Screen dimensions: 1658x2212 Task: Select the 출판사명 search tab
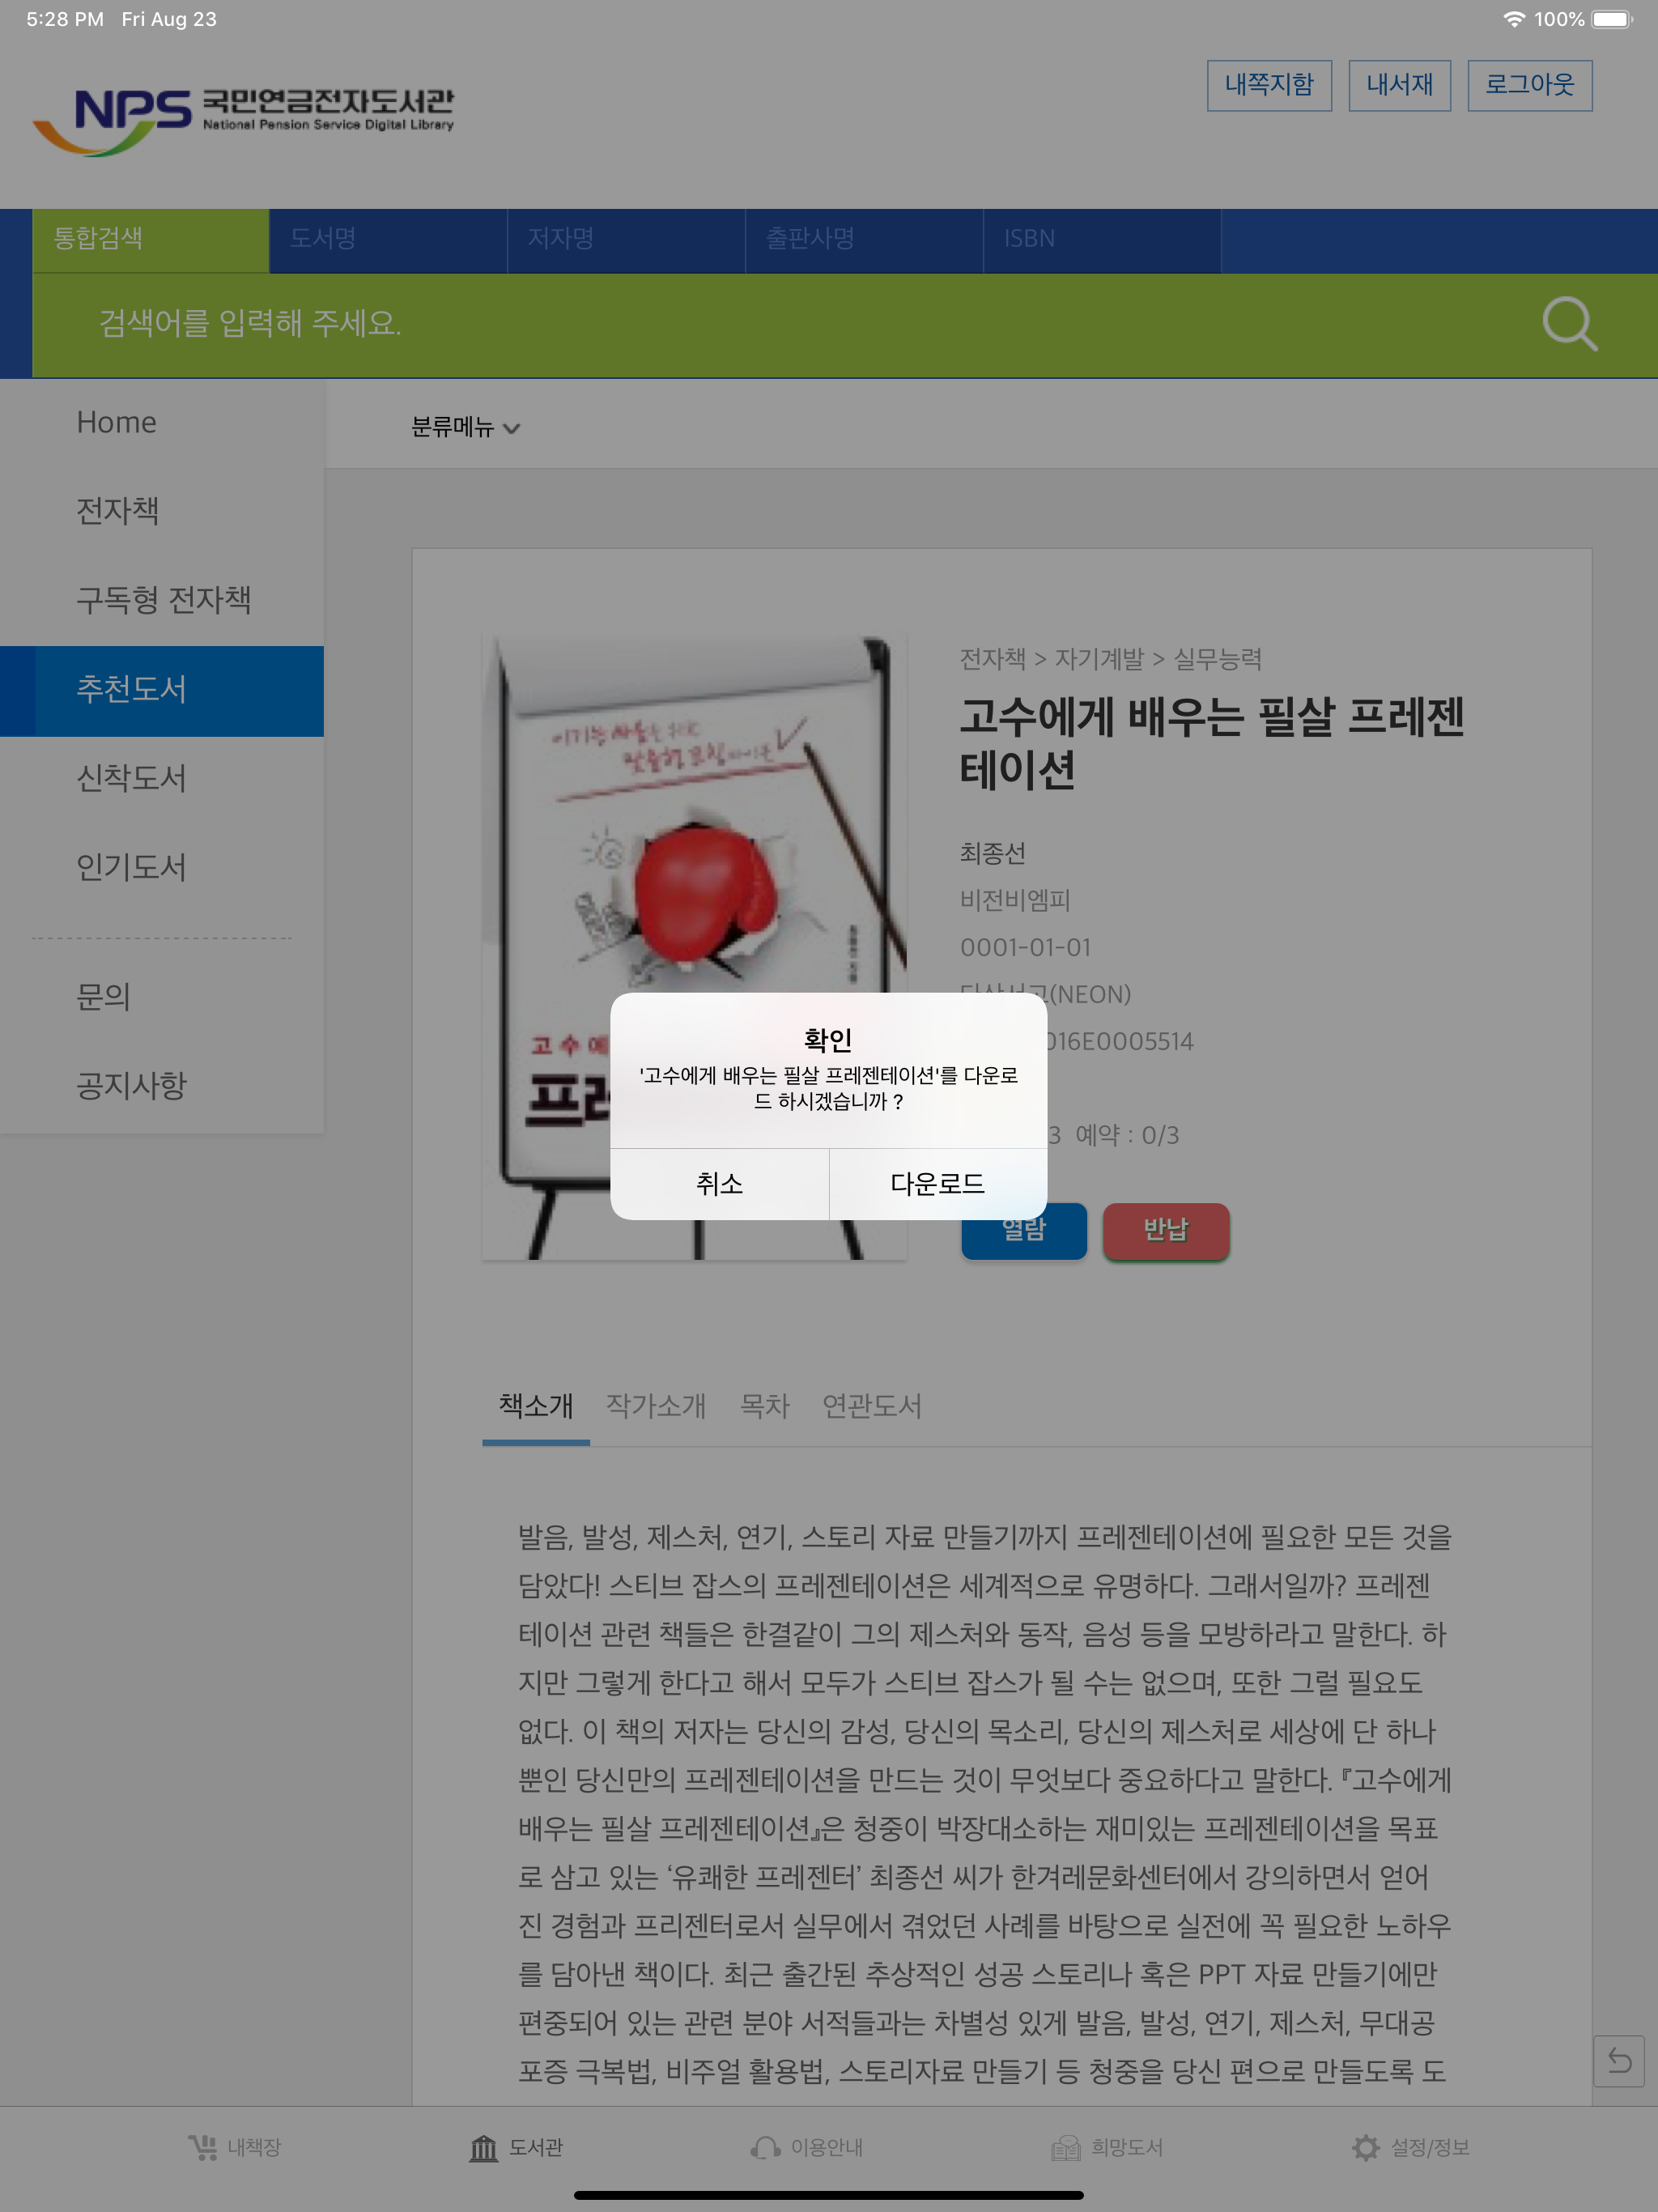(864, 240)
